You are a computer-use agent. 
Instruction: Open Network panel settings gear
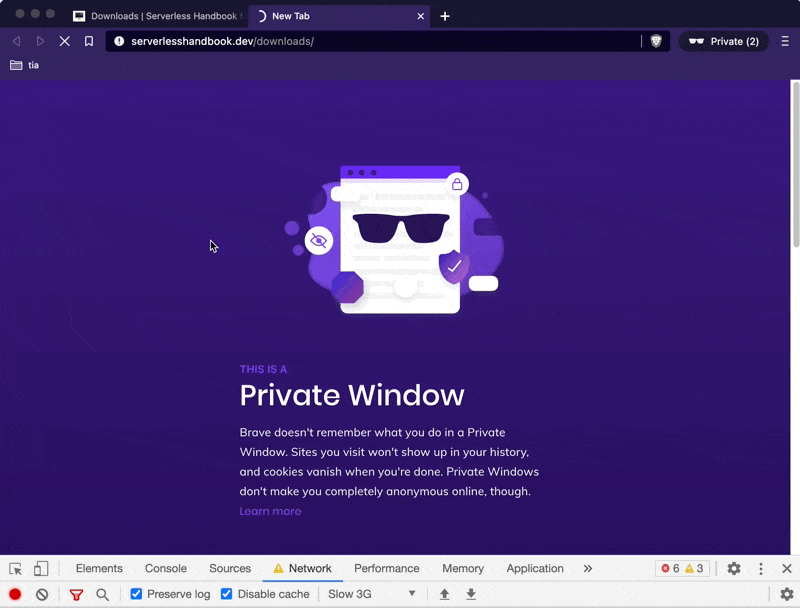(x=787, y=594)
